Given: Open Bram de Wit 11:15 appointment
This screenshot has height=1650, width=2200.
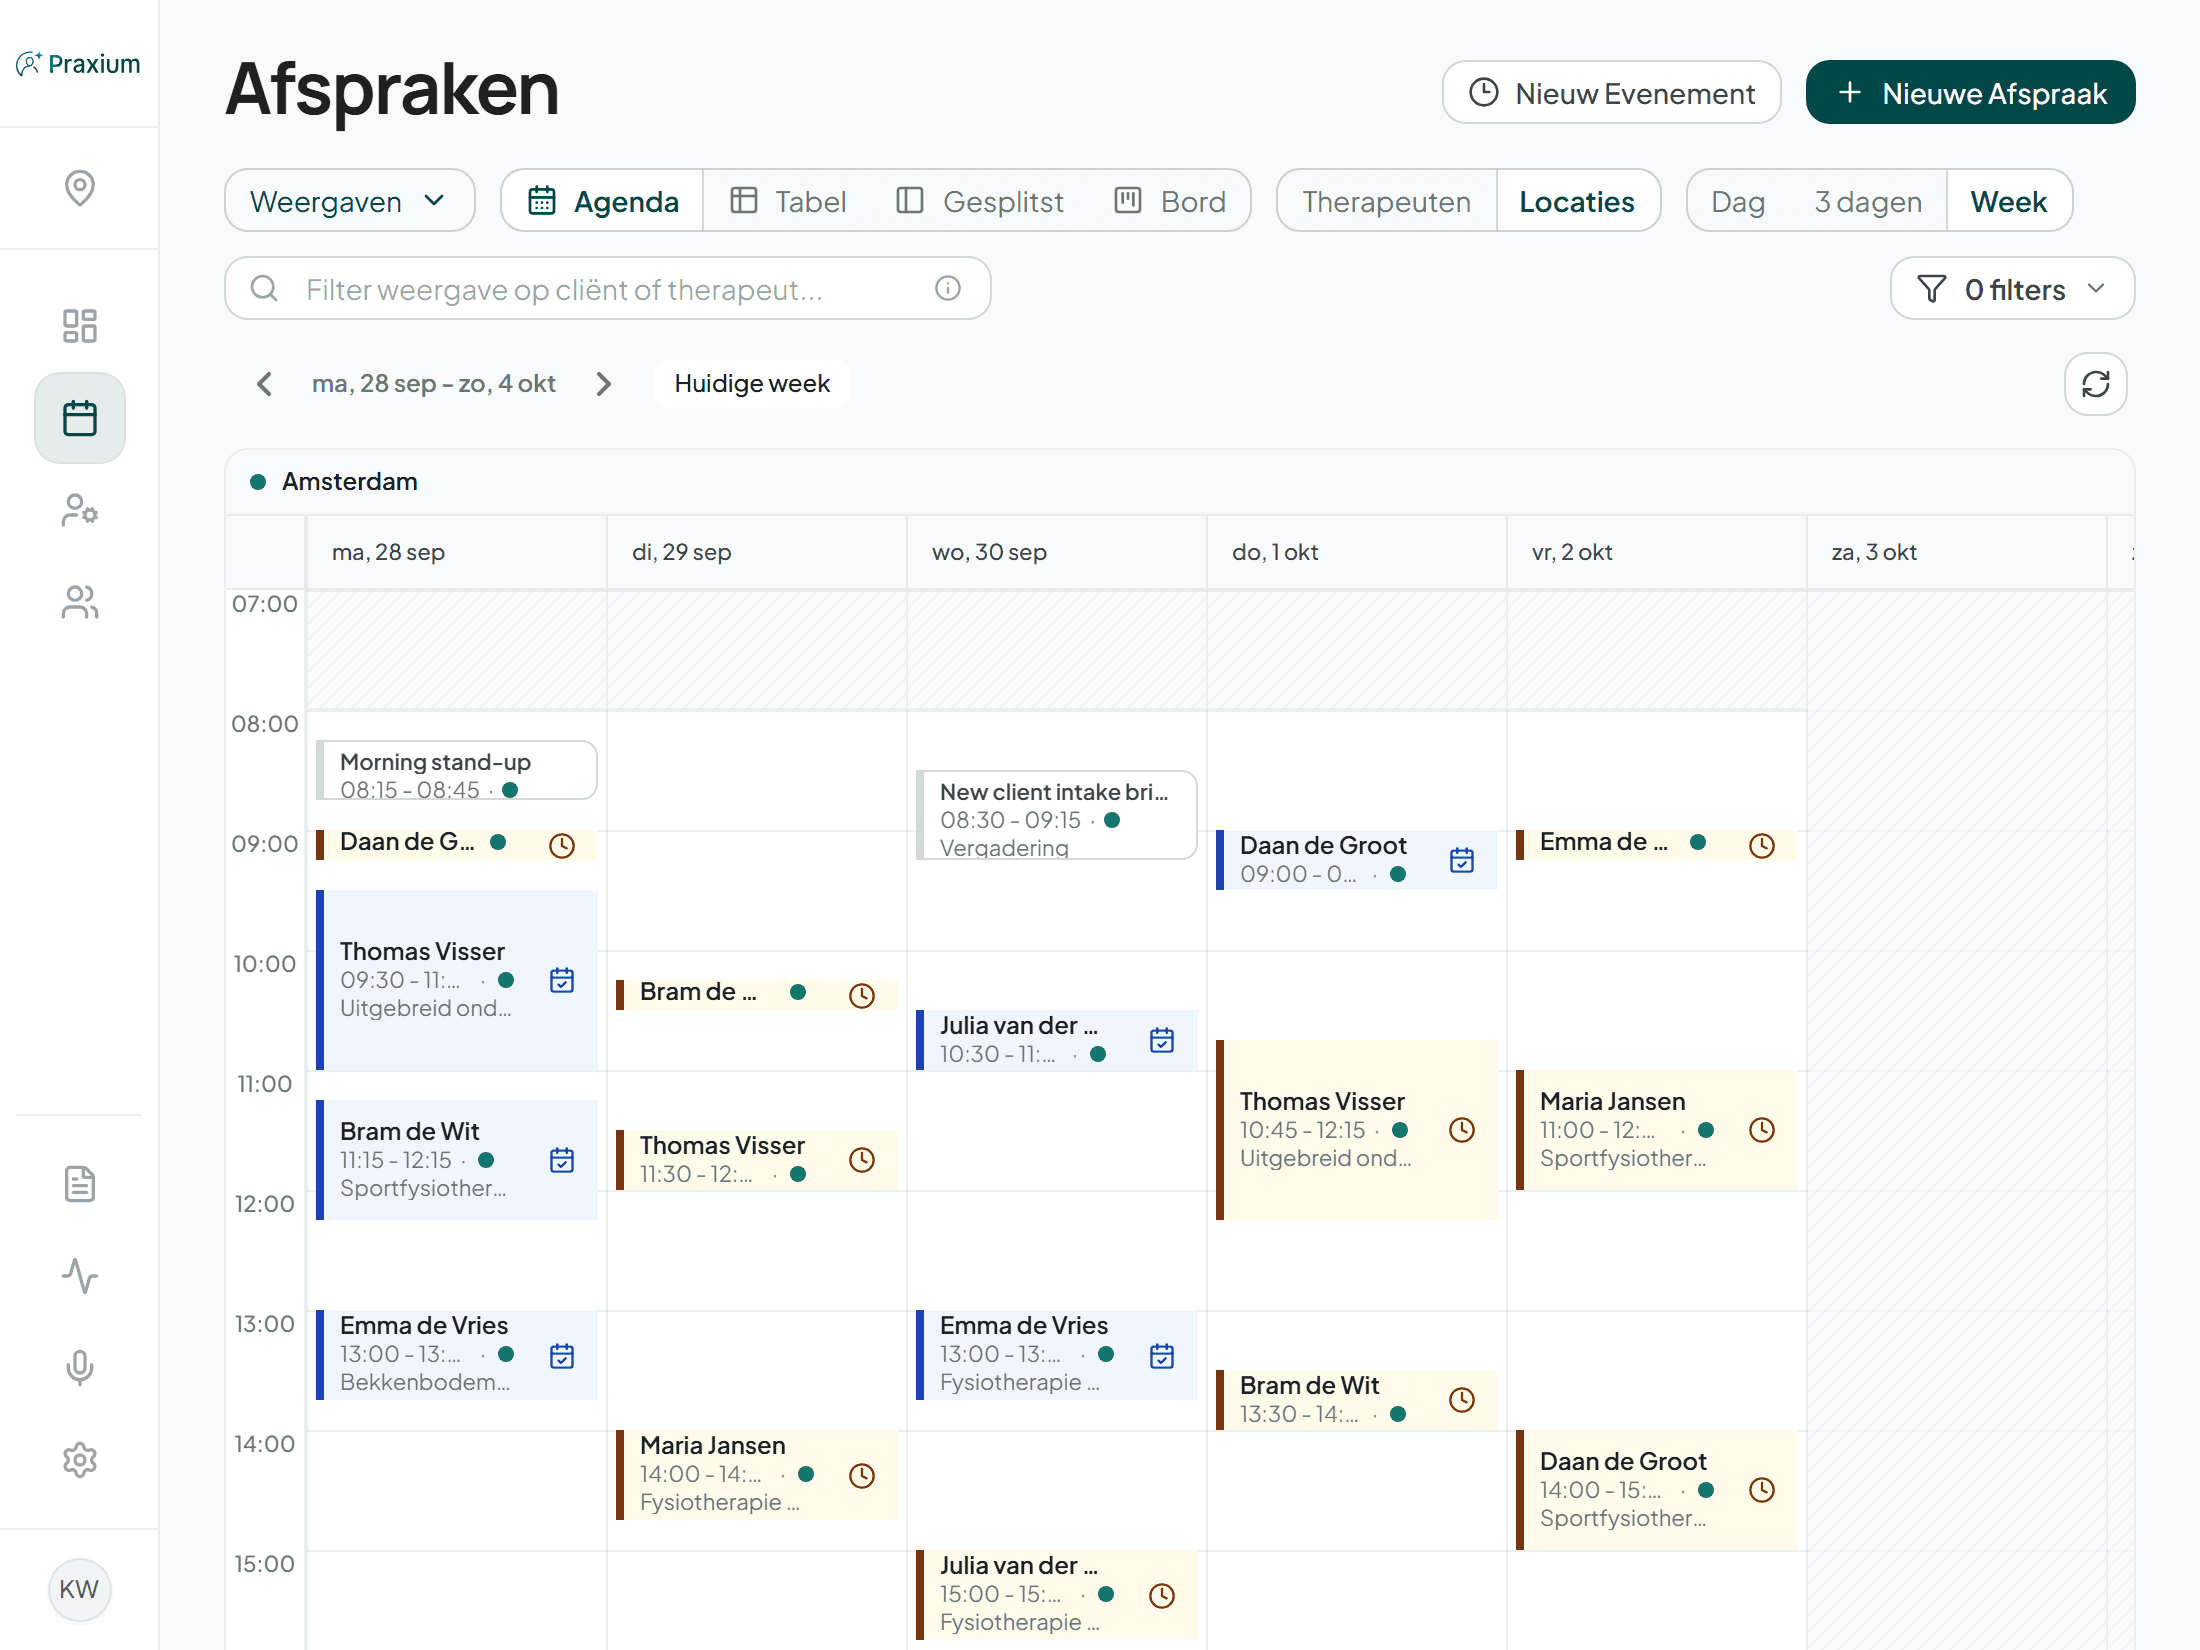Looking at the screenshot, I should tap(457, 1160).
